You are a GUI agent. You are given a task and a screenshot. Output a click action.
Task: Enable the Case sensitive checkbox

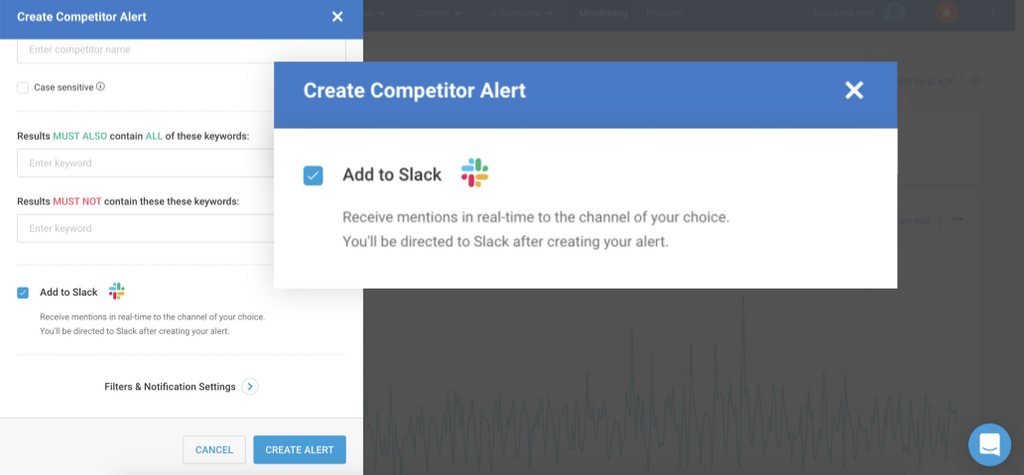point(23,88)
